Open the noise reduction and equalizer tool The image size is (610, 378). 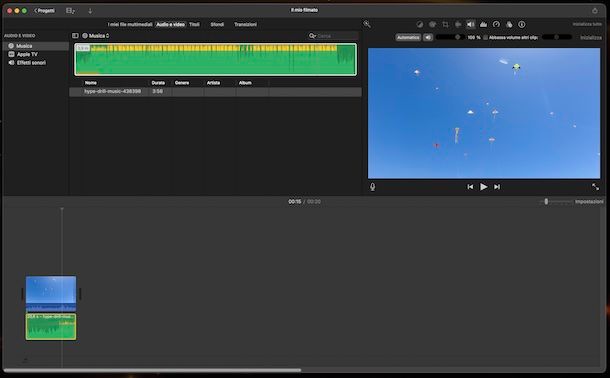point(483,24)
